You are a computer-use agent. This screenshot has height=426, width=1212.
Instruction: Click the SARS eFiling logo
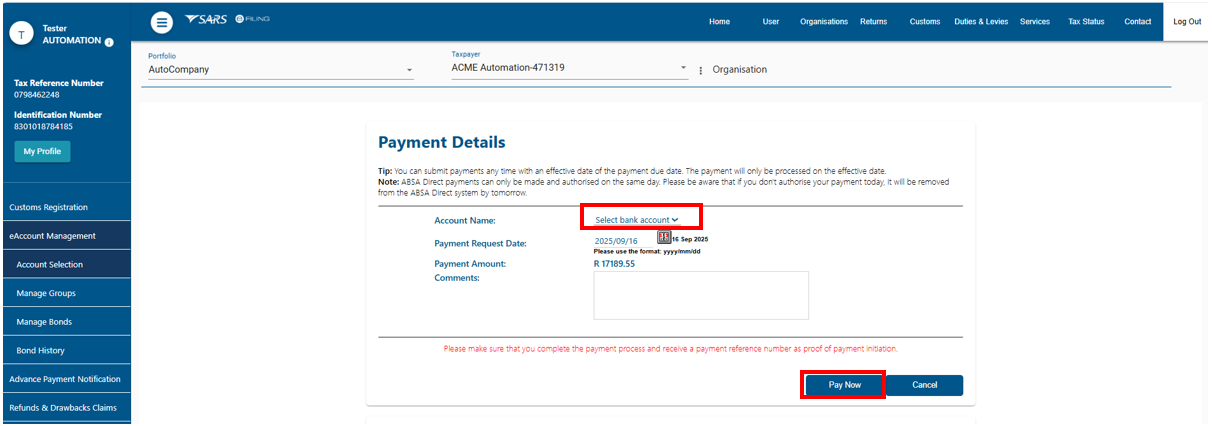click(226, 20)
